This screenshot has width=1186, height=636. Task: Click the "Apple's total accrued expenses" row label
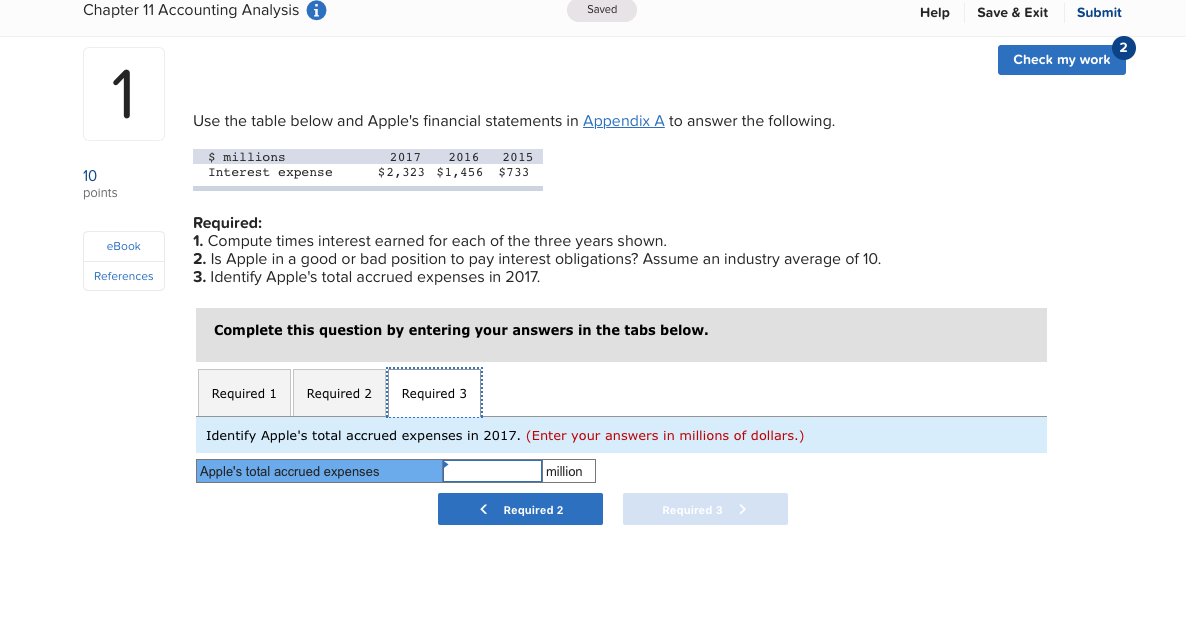pyautogui.click(x=319, y=471)
